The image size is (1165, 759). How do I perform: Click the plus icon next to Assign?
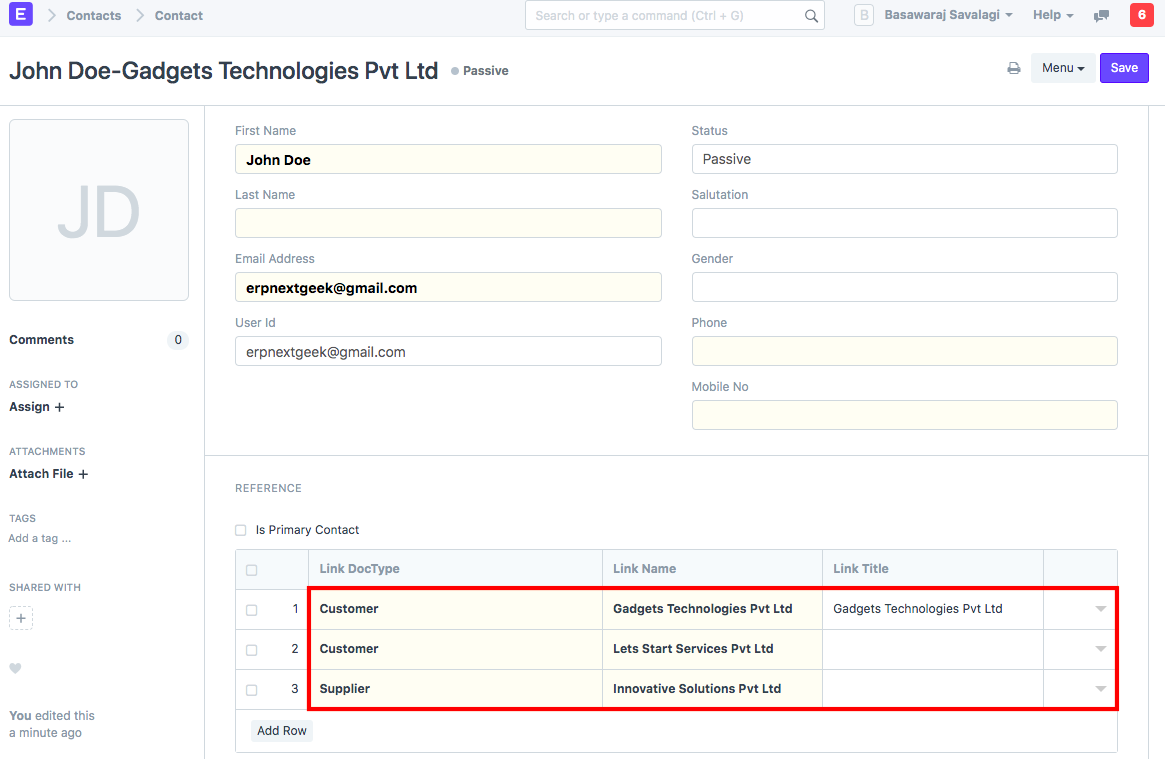coord(59,407)
